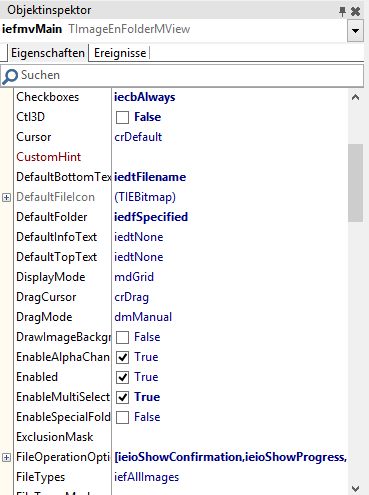Image resolution: width=369 pixels, height=495 pixels.
Task: Click the DisplayMode mdGrid value
Action: pos(134,277)
